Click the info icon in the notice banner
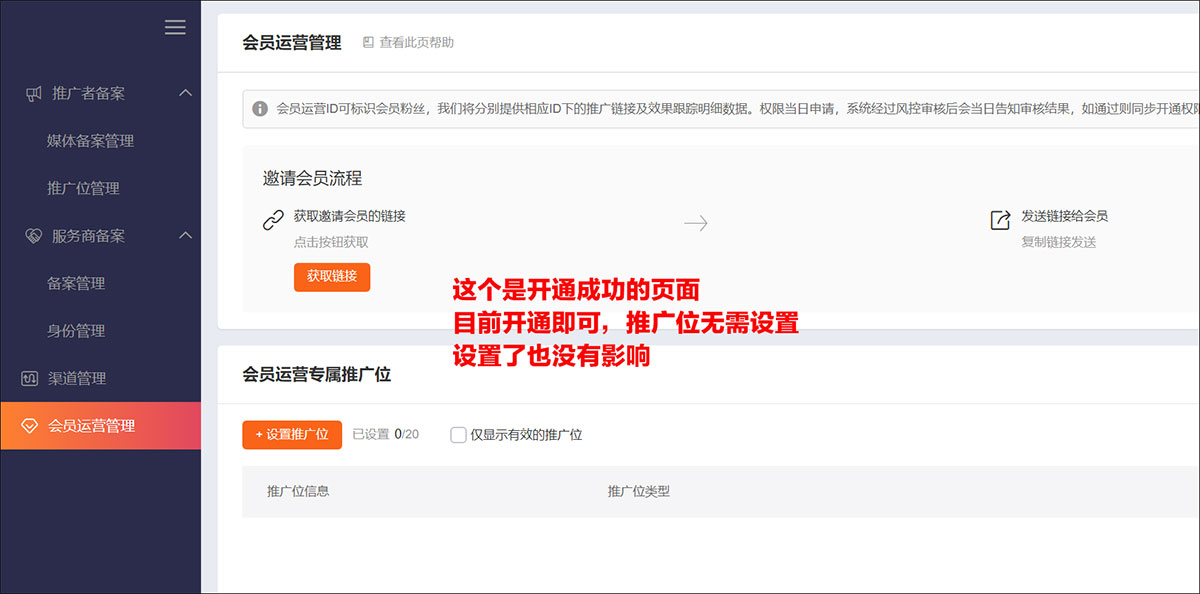This screenshot has height=594, width=1200. pos(262,108)
